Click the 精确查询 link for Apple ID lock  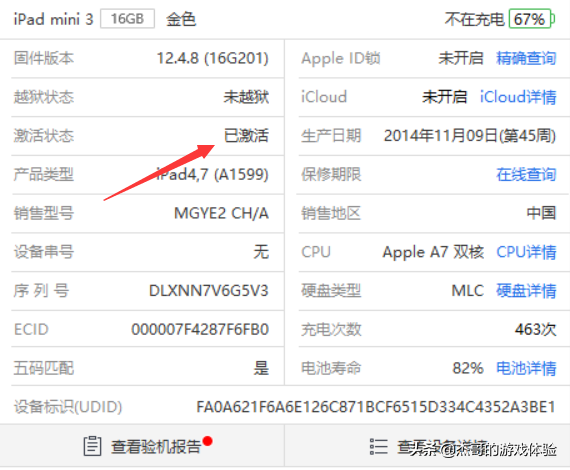point(526,58)
